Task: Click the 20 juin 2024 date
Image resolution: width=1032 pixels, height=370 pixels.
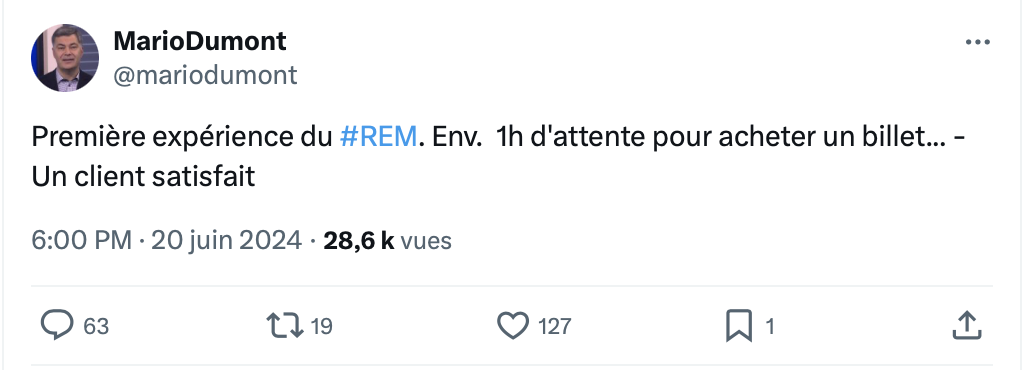Action: pyautogui.click(x=226, y=240)
